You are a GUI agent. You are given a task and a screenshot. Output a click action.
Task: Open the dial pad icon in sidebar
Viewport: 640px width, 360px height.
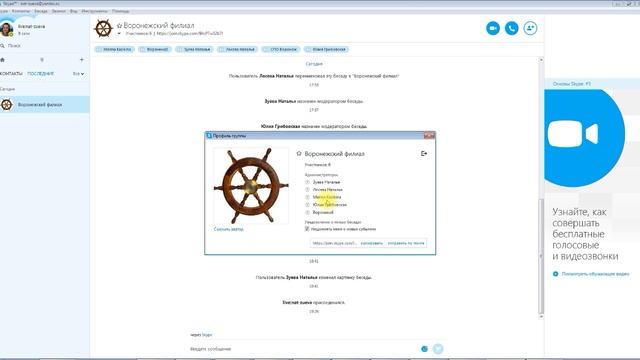pyautogui.click(x=42, y=60)
